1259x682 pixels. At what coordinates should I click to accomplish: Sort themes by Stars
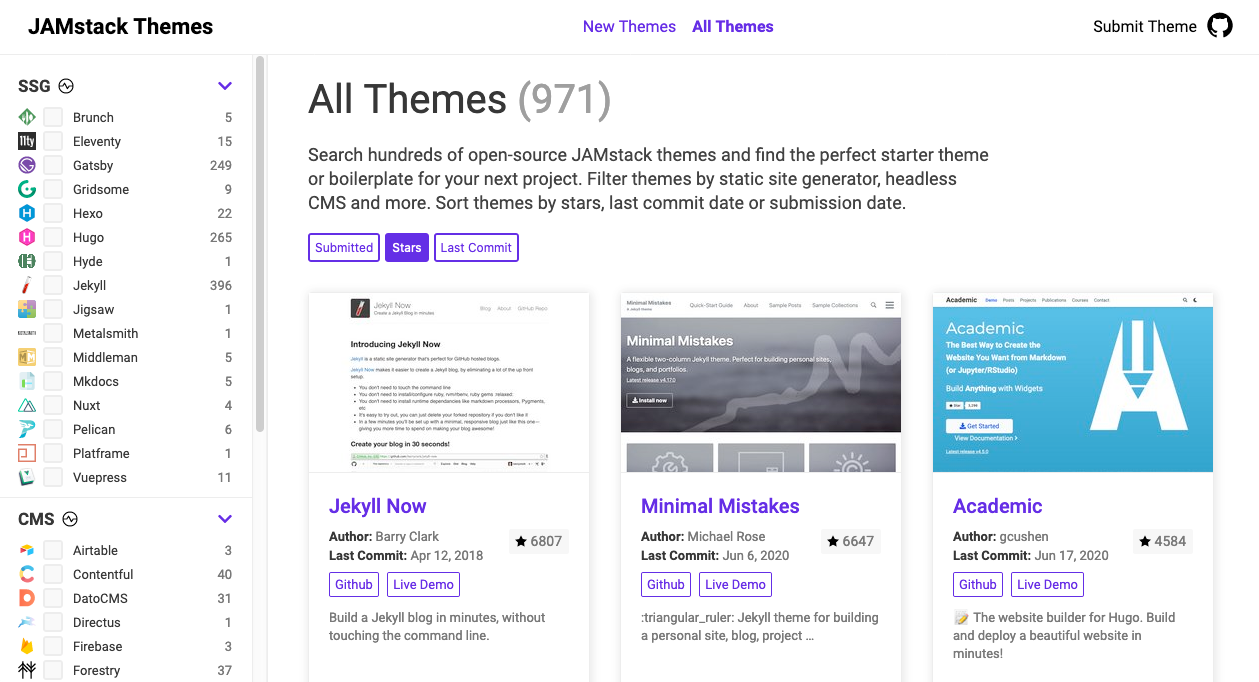pos(407,247)
